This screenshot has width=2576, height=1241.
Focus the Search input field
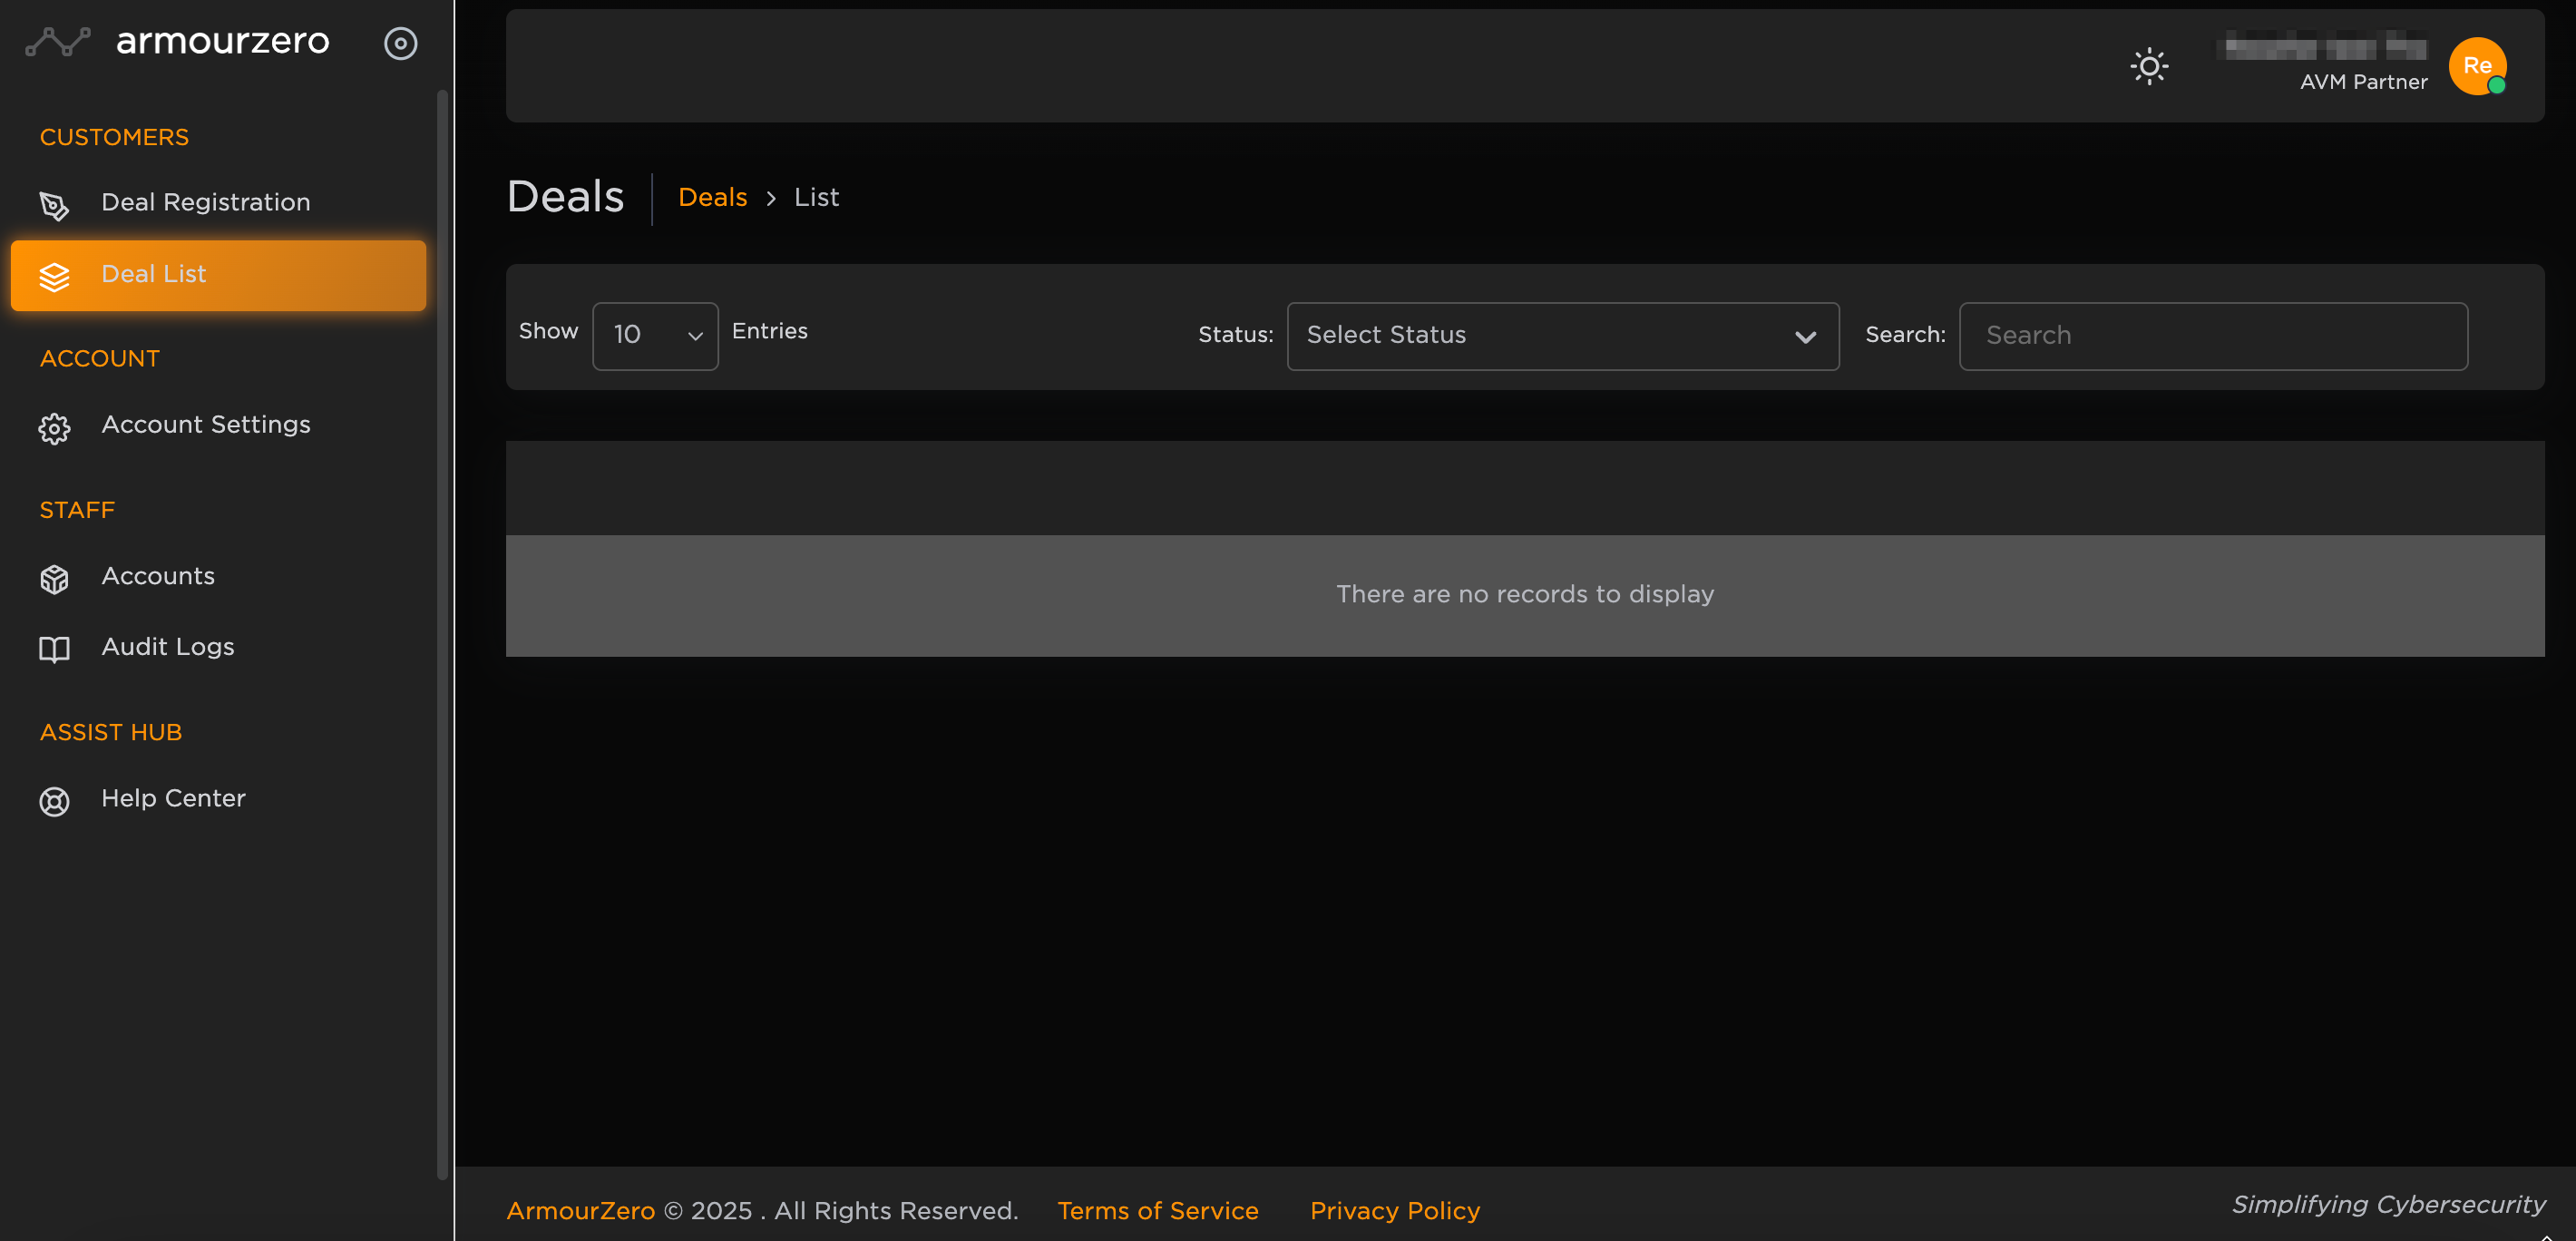(x=2212, y=336)
